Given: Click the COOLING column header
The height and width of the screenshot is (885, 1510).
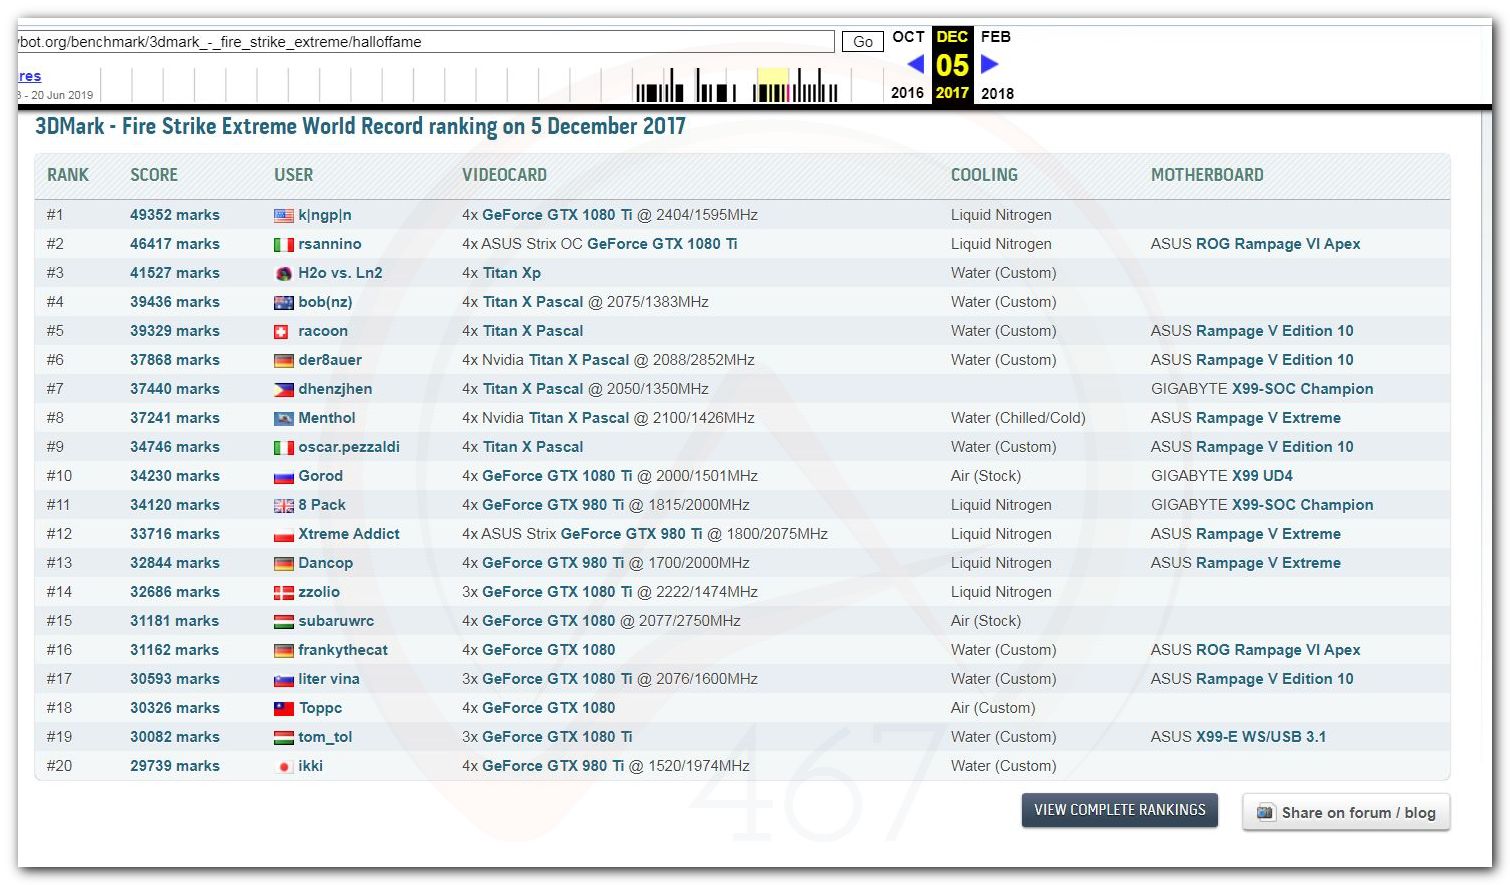Looking at the screenshot, I should 984,175.
